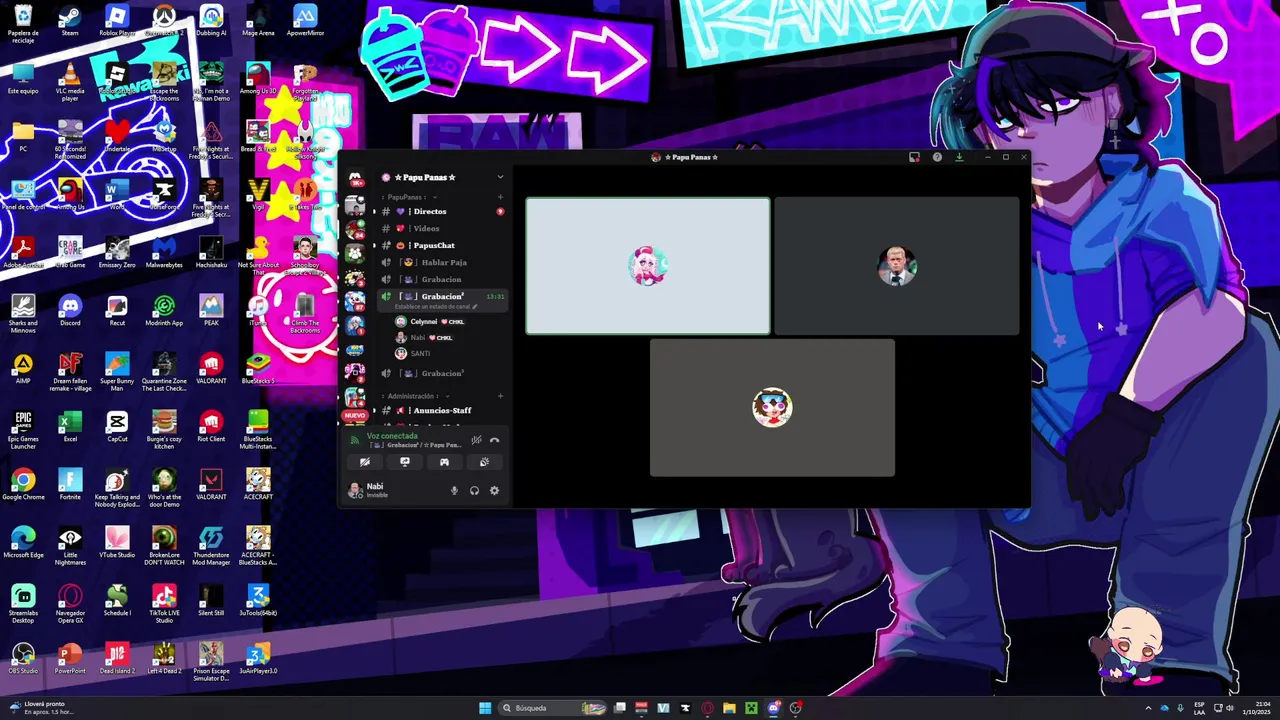
Task: Click the 'Voz conectada' connection status
Action: point(392,436)
